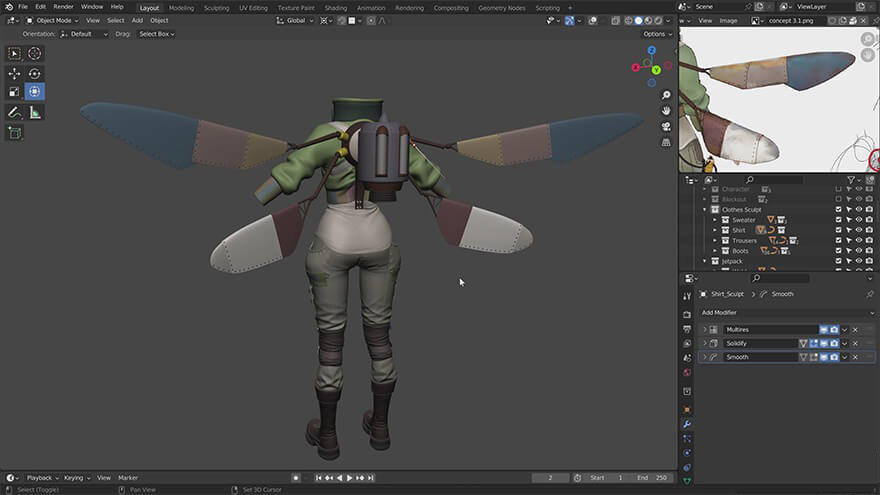Expand the Trousers collection

click(x=715, y=241)
